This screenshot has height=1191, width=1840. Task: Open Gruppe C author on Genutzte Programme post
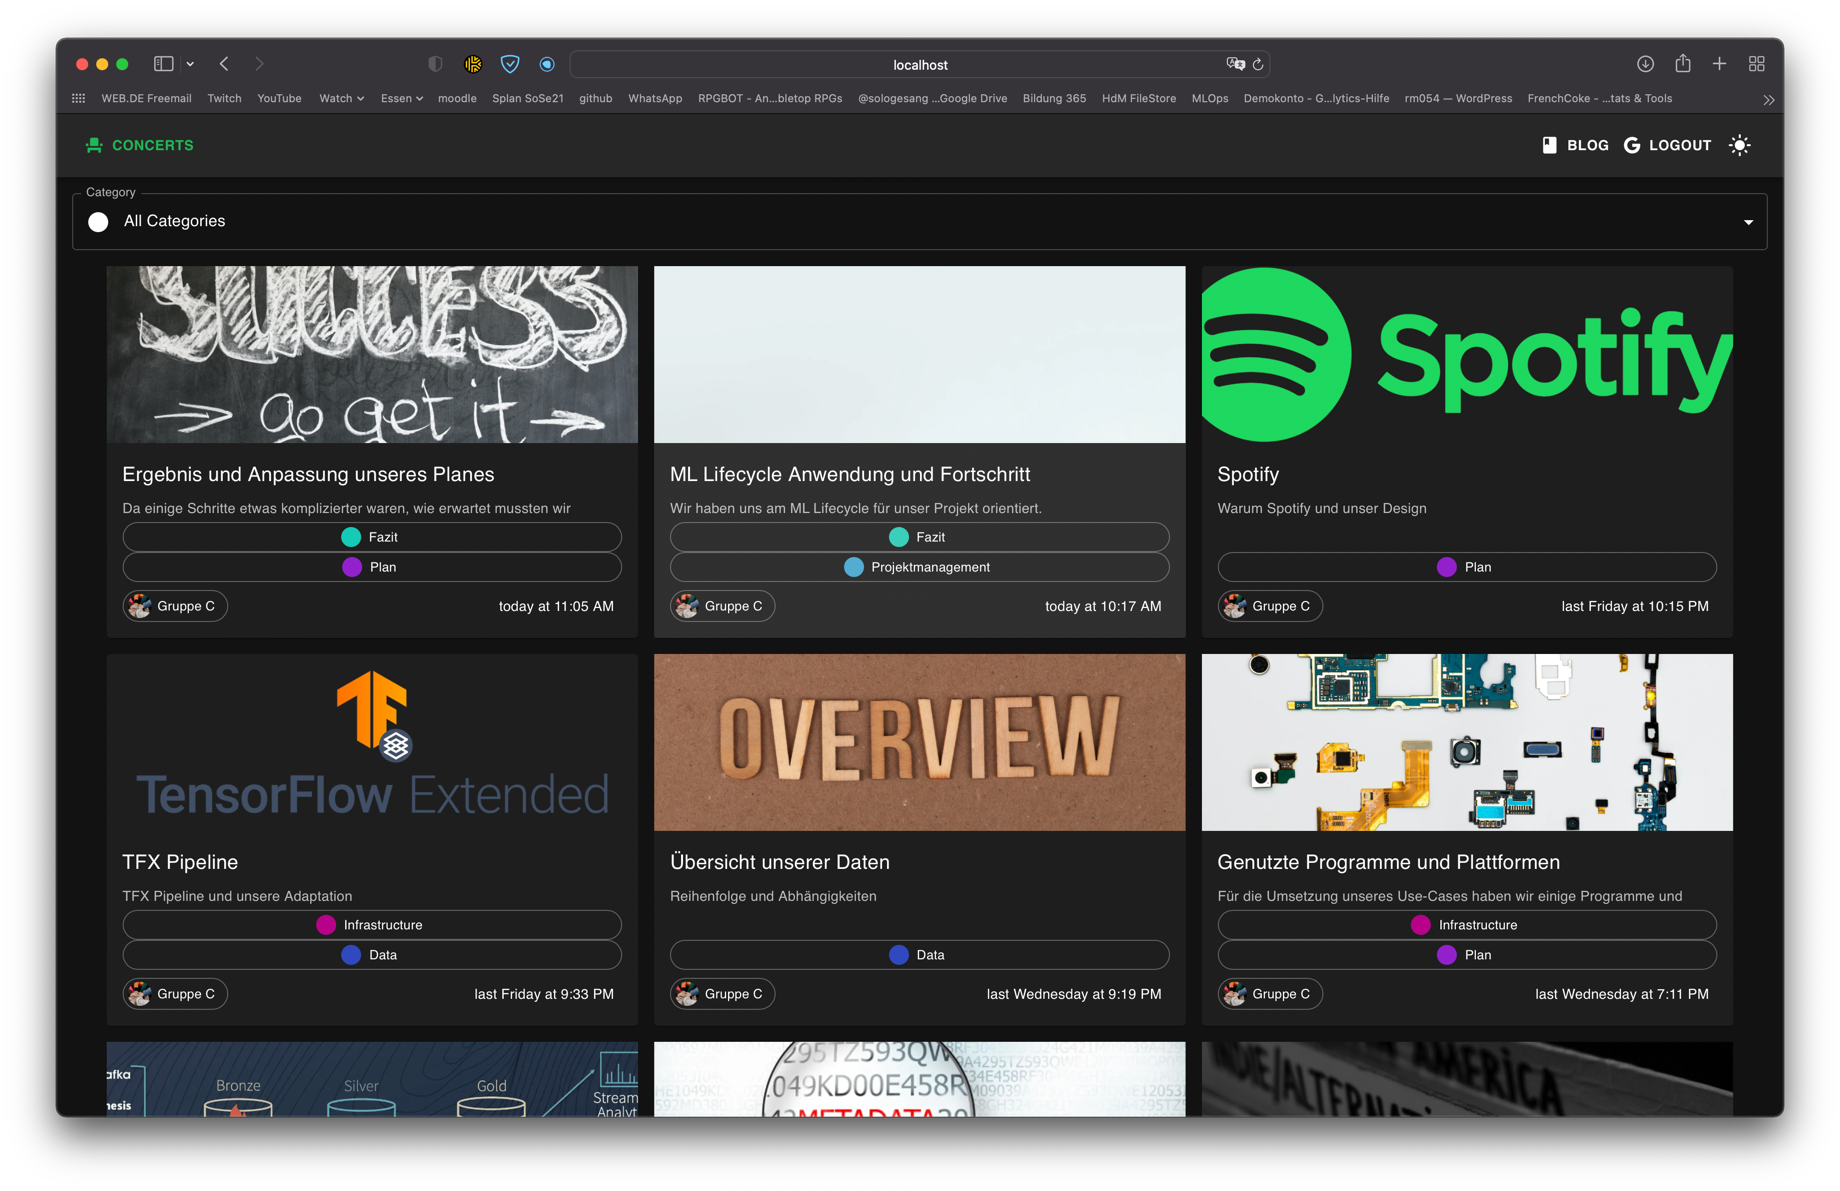pos(1270,994)
